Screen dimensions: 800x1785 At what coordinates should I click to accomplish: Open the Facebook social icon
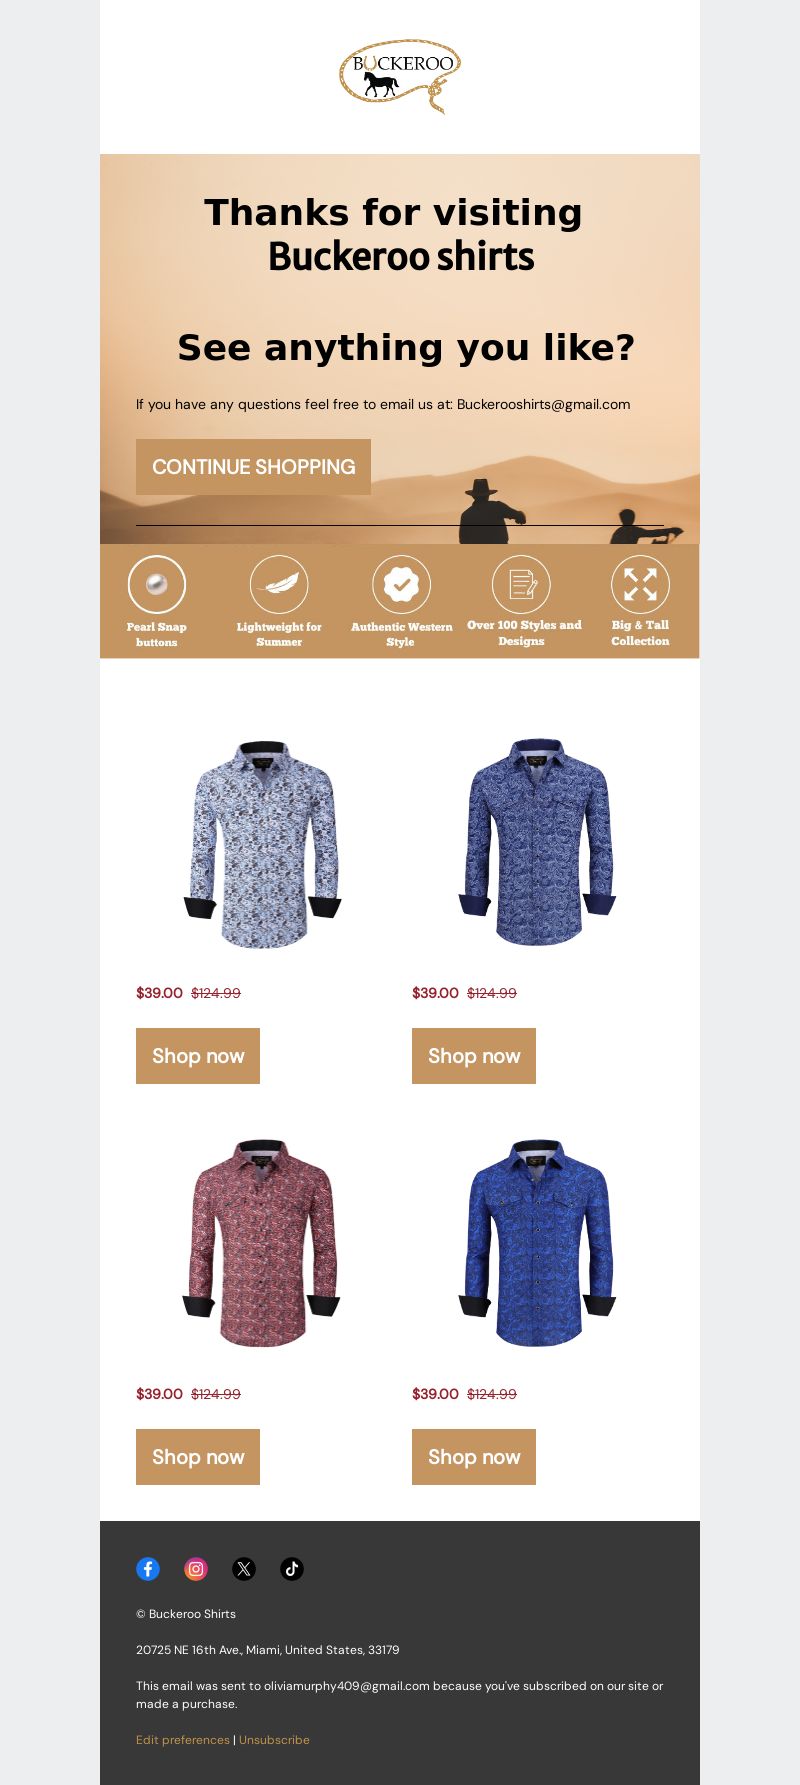148,1569
